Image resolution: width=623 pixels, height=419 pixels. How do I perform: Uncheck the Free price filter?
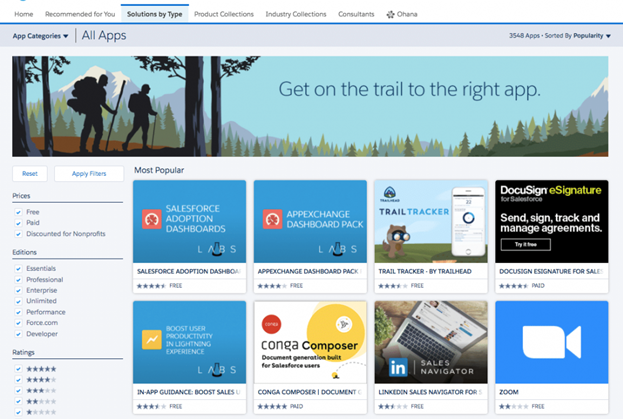(x=18, y=212)
